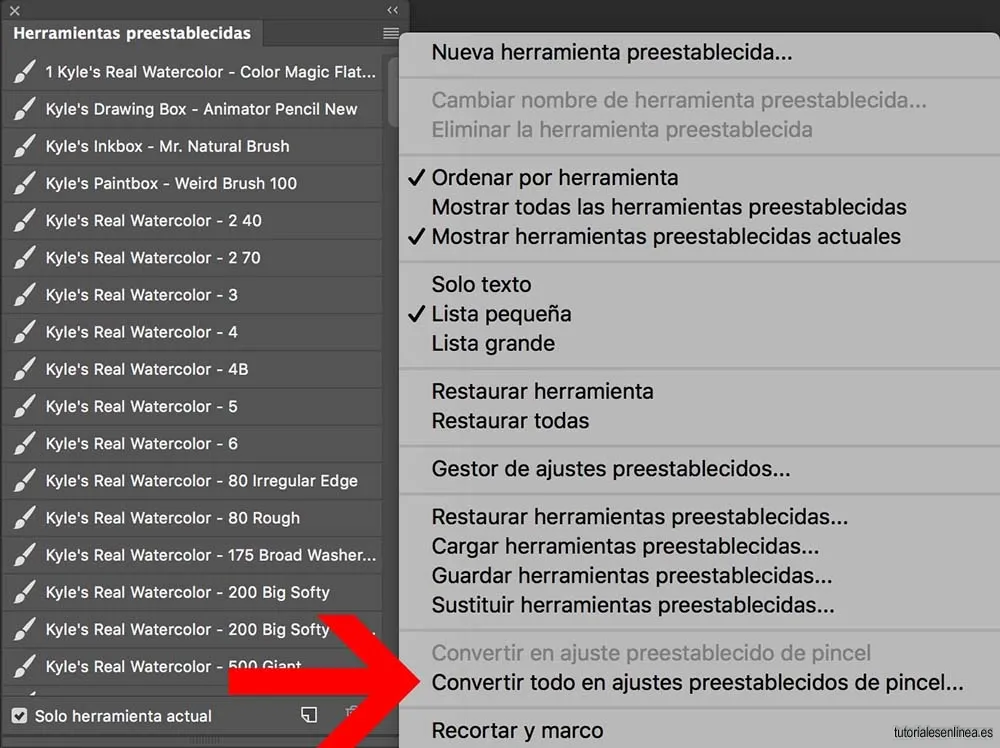Click brush icon beside Kyle's Real Watercolor 2 40
1000x748 pixels.
[x=24, y=221]
